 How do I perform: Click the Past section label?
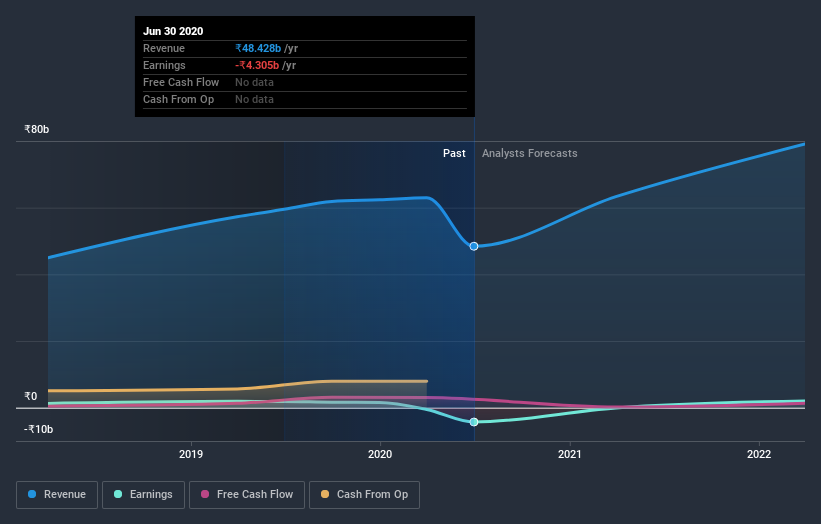(454, 153)
